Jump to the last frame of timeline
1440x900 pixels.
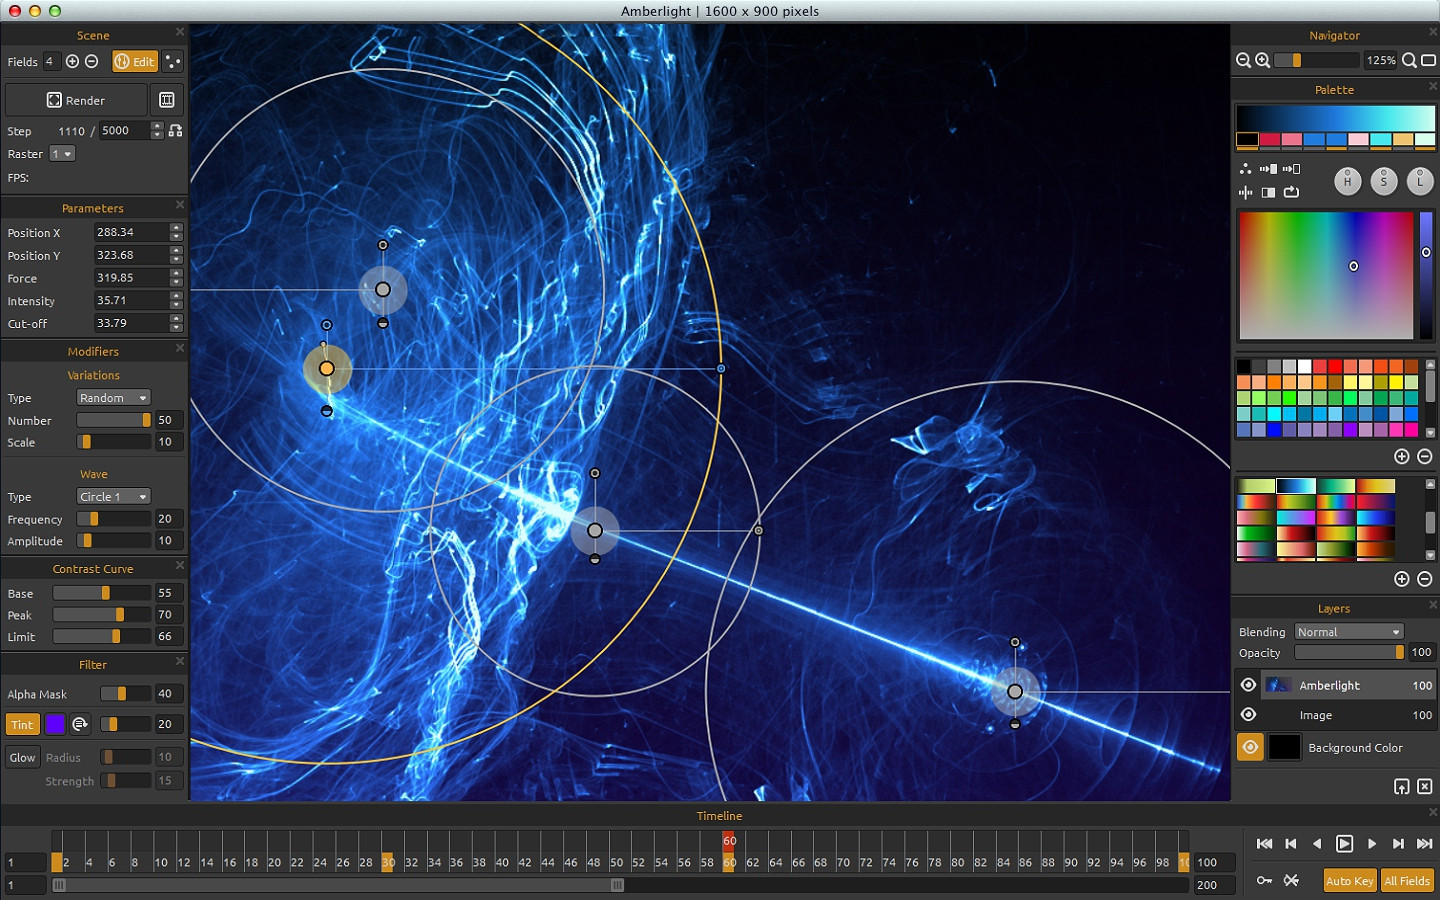click(x=1425, y=844)
